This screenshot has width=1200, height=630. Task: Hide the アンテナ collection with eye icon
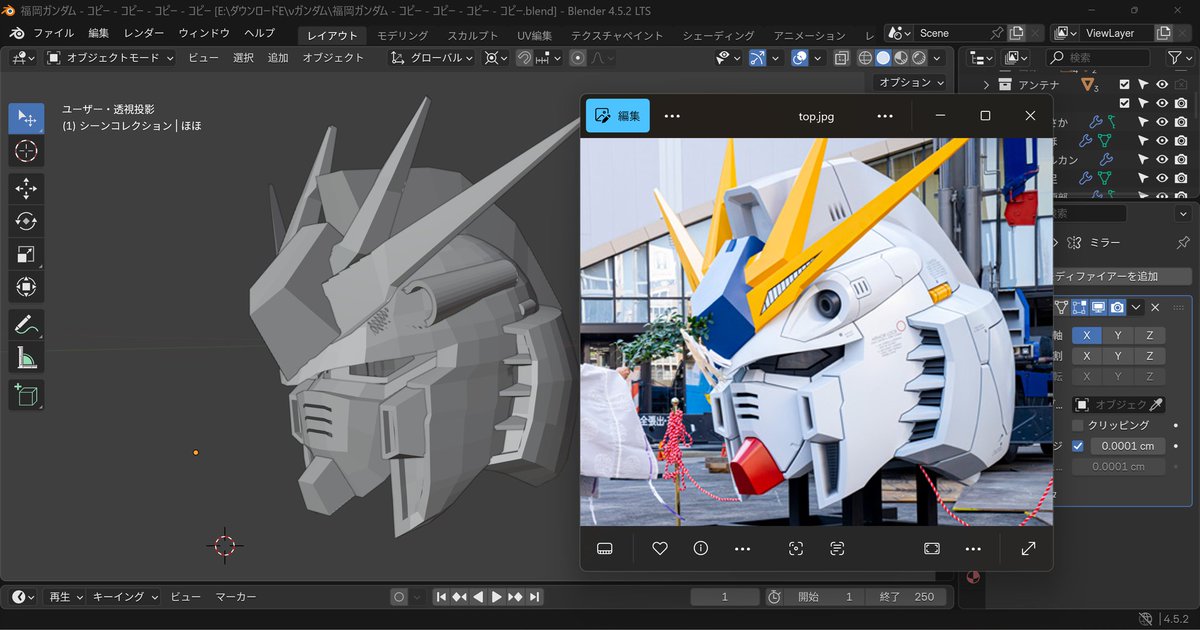tap(1162, 85)
